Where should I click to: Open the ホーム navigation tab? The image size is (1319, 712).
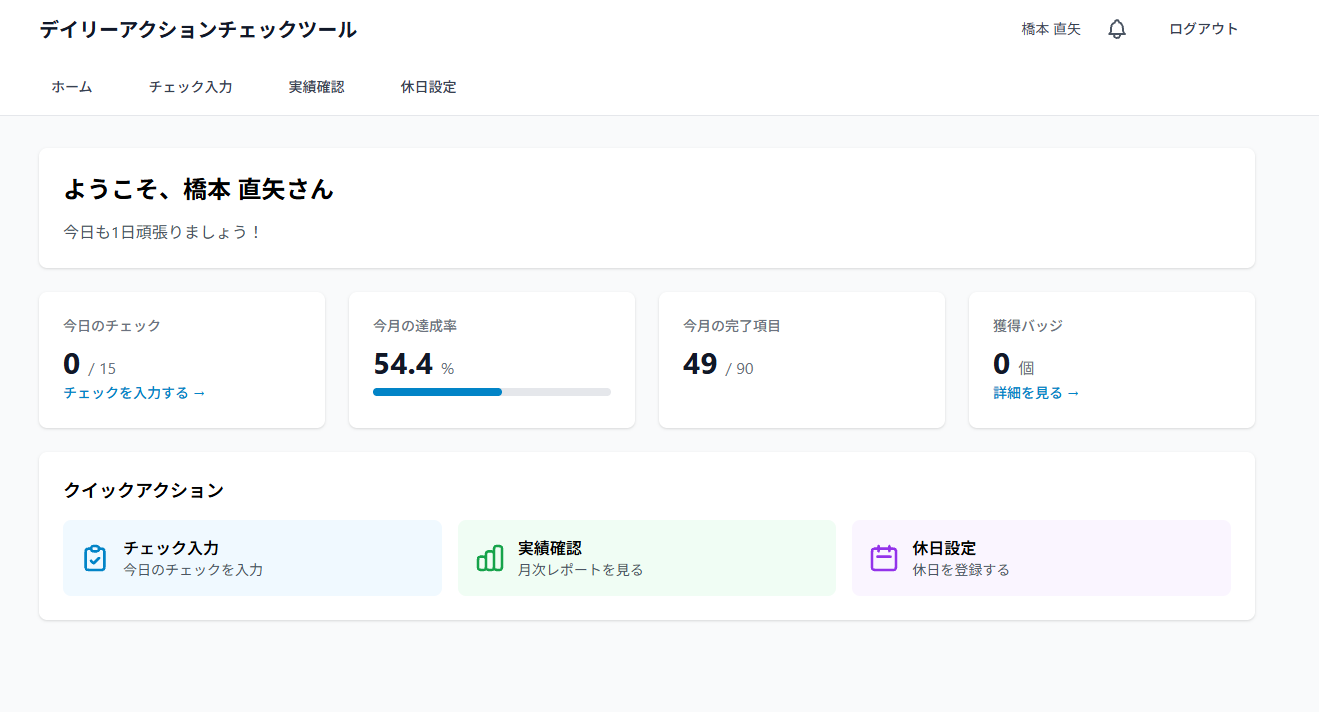[72, 87]
